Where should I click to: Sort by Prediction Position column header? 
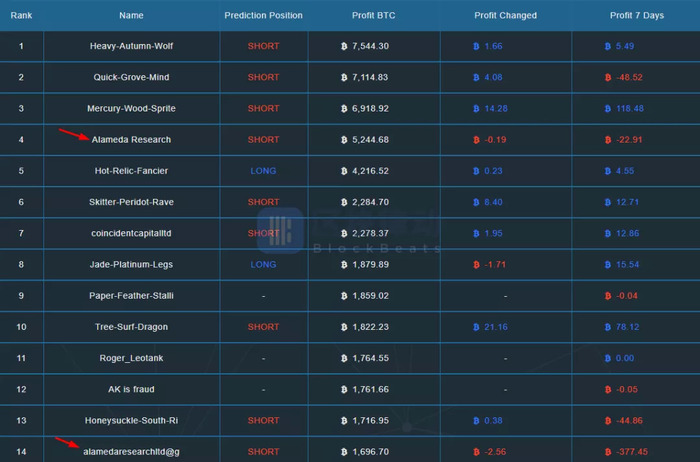pyautogui.click(x=263, y=15)
